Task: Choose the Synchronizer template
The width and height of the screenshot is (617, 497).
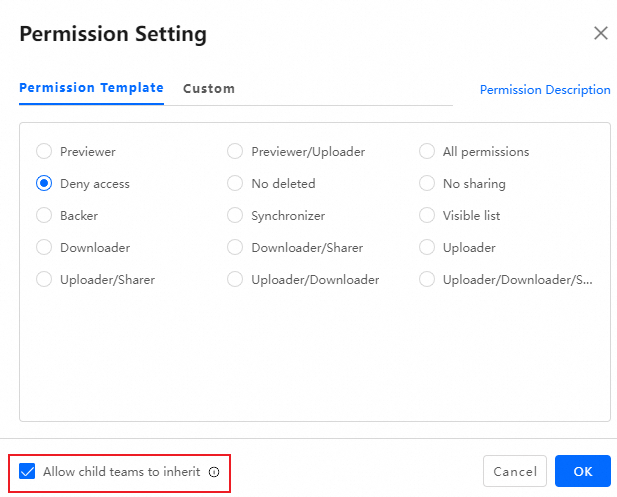Action: (x=235, y=216)
